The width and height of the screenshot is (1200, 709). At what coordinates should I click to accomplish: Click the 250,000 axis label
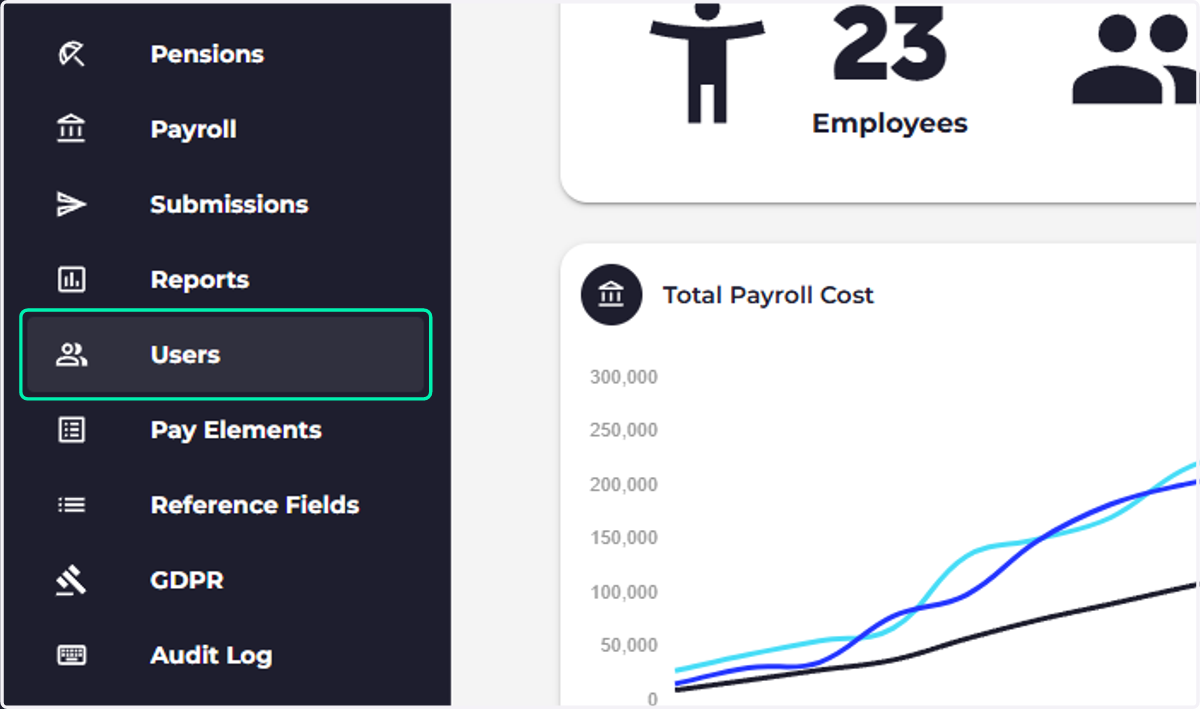(x=624, y=431)
